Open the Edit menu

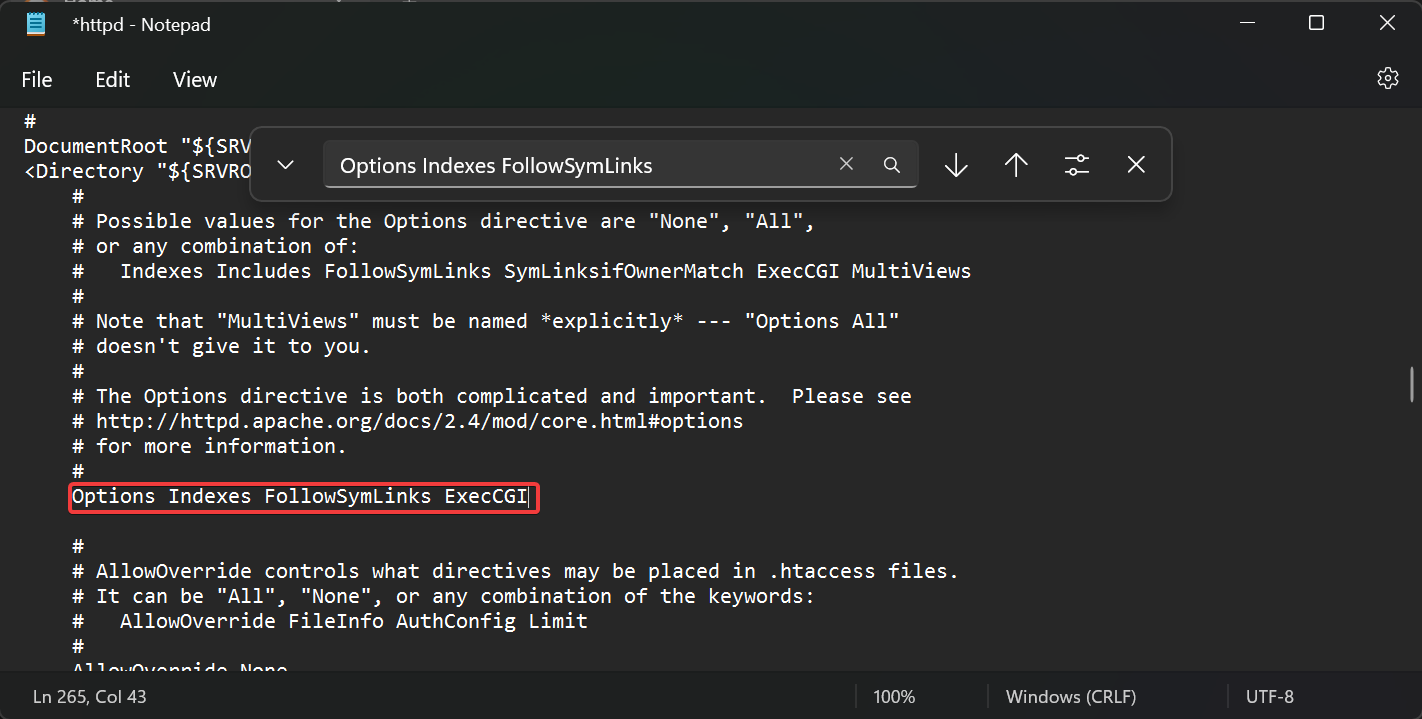tap(111, 79)
